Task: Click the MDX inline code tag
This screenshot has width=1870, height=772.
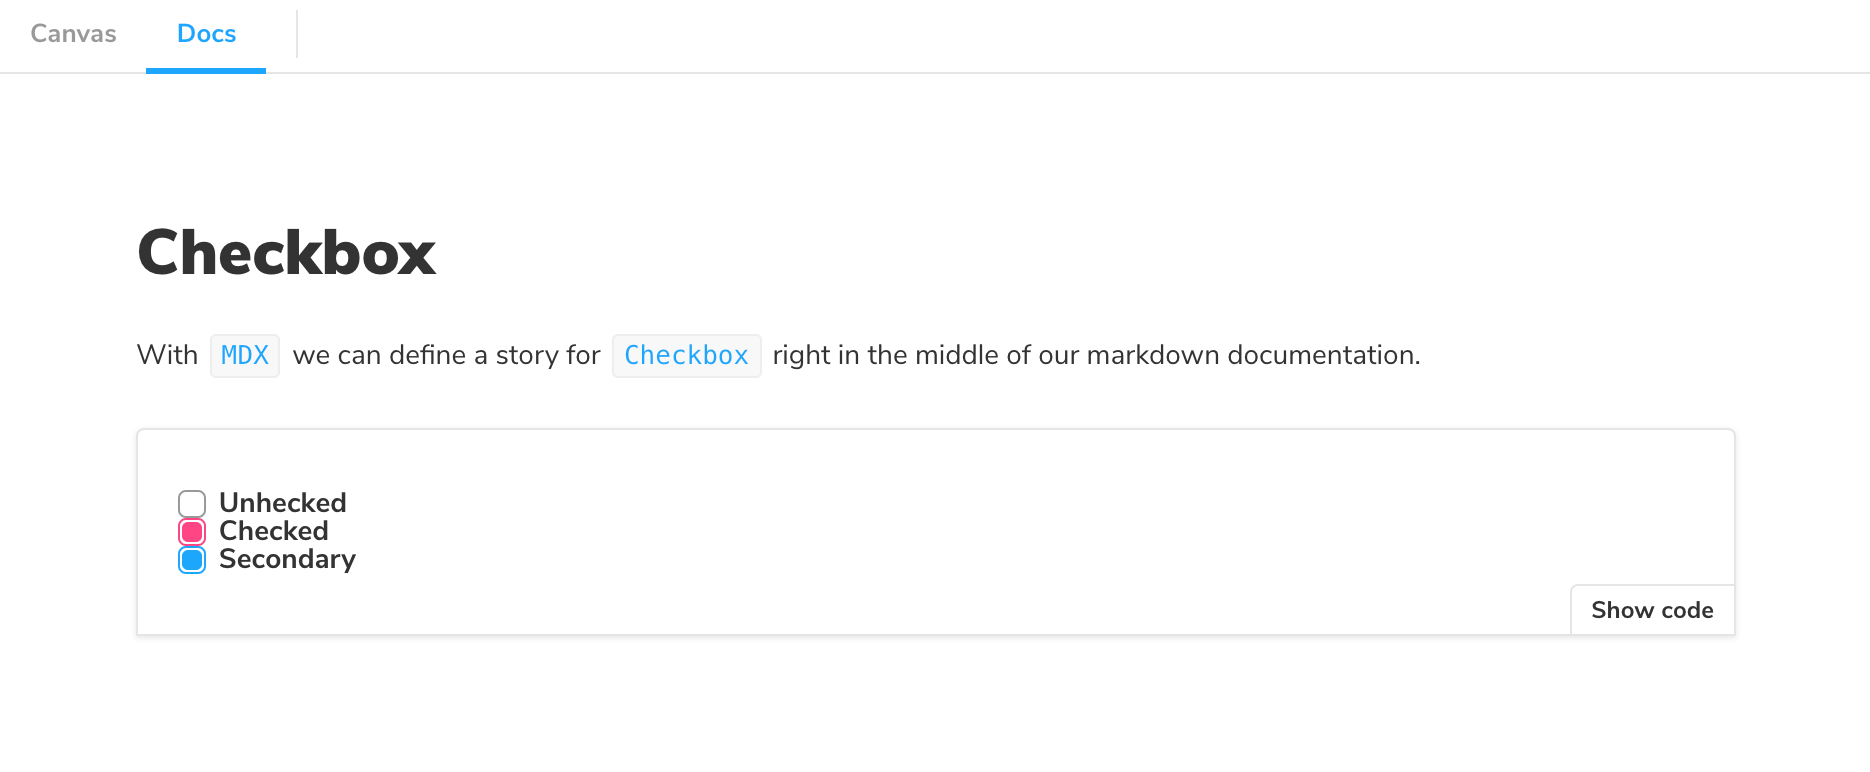Action: tap(245, 356)
